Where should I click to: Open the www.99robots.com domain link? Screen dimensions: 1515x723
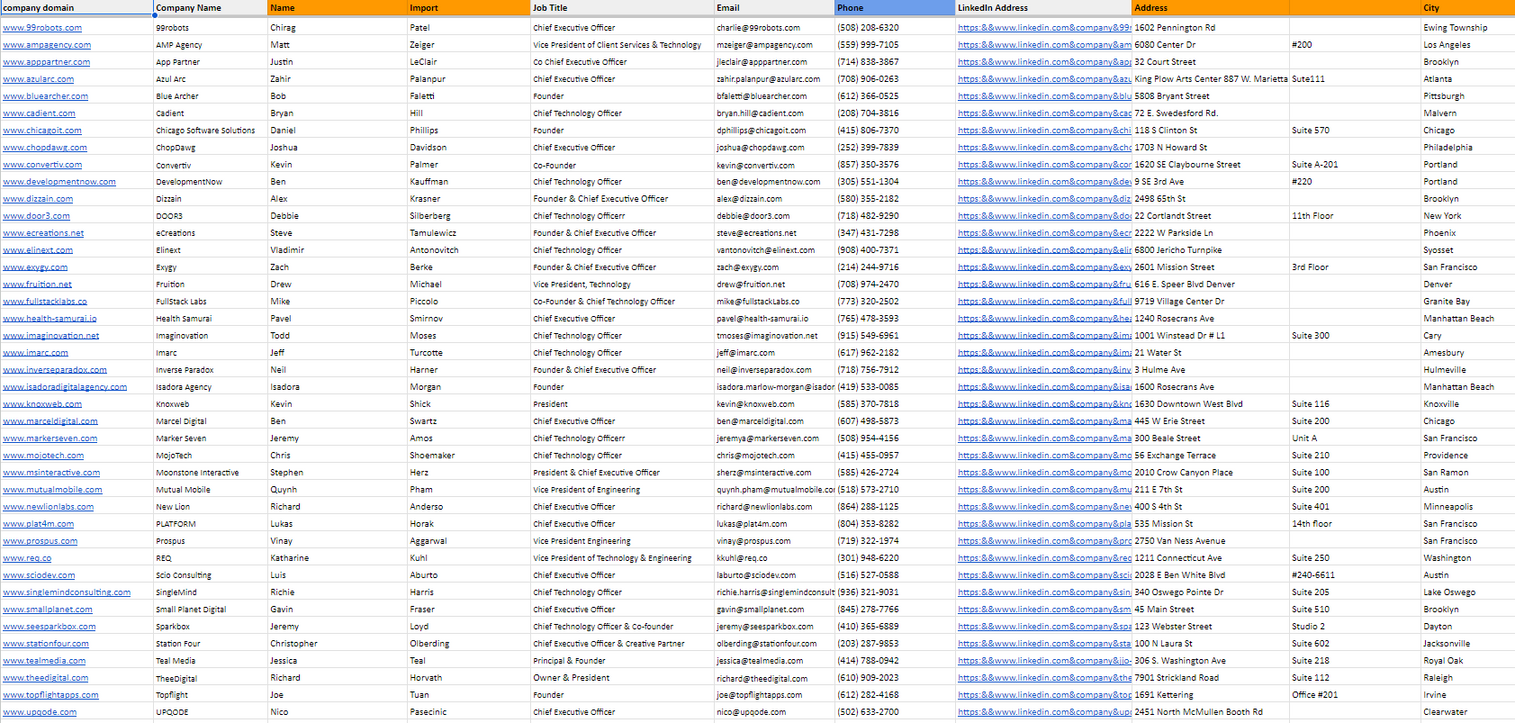(42, 28)
